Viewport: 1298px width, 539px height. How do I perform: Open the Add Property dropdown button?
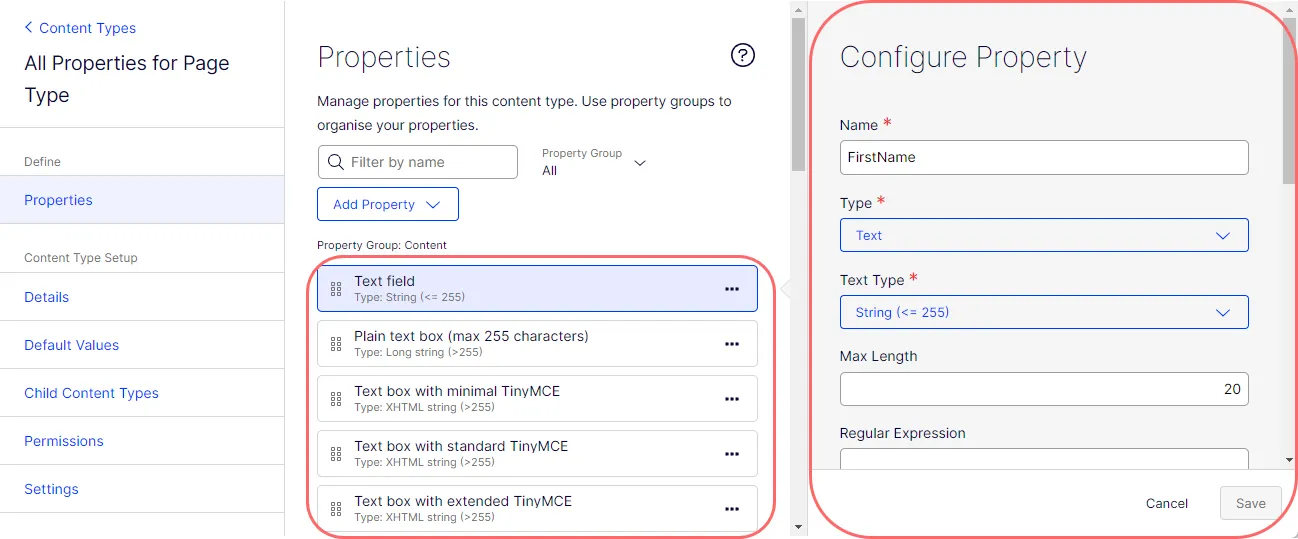(388, 204)
